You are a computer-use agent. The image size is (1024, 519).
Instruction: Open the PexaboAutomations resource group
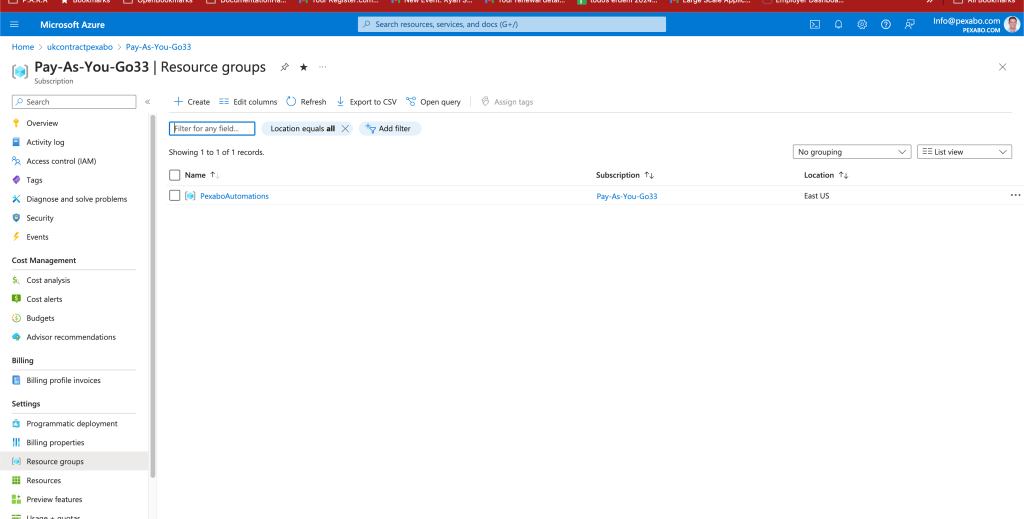234,196
